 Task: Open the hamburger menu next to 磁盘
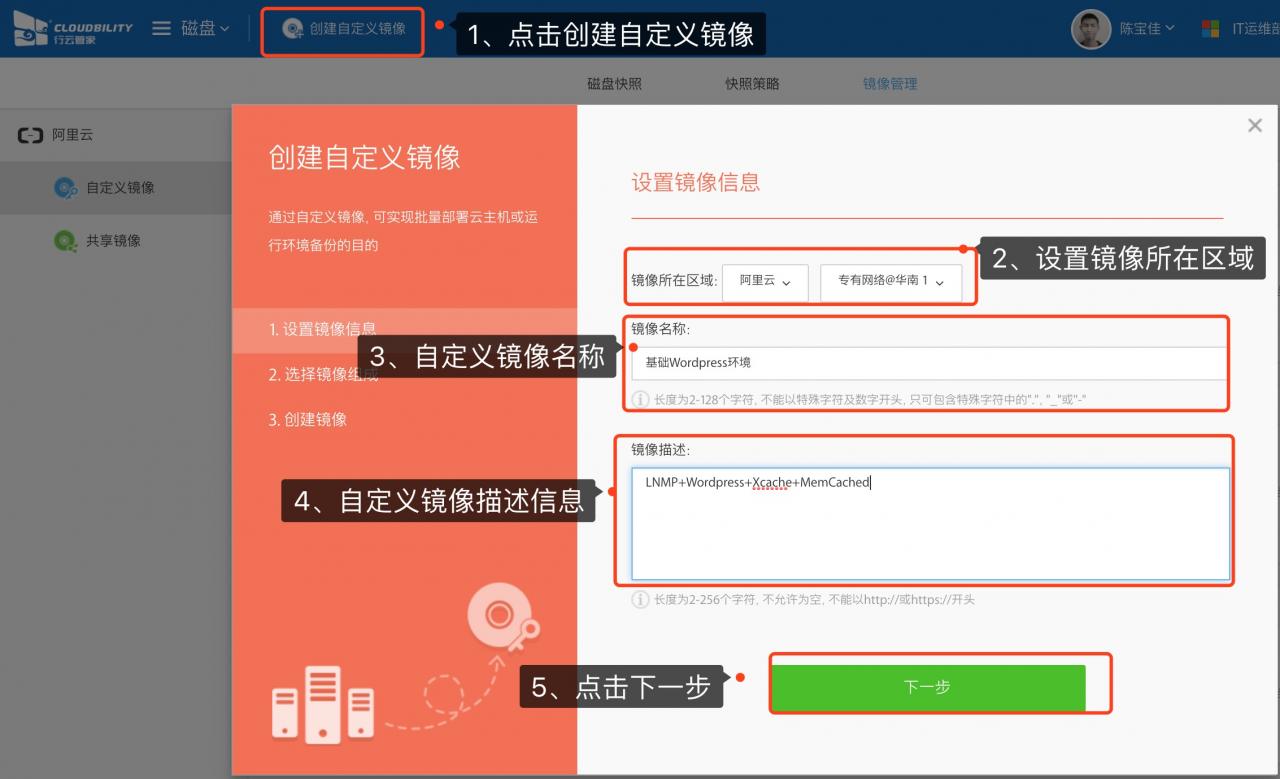pyautogui.click(x=161, y=28)
